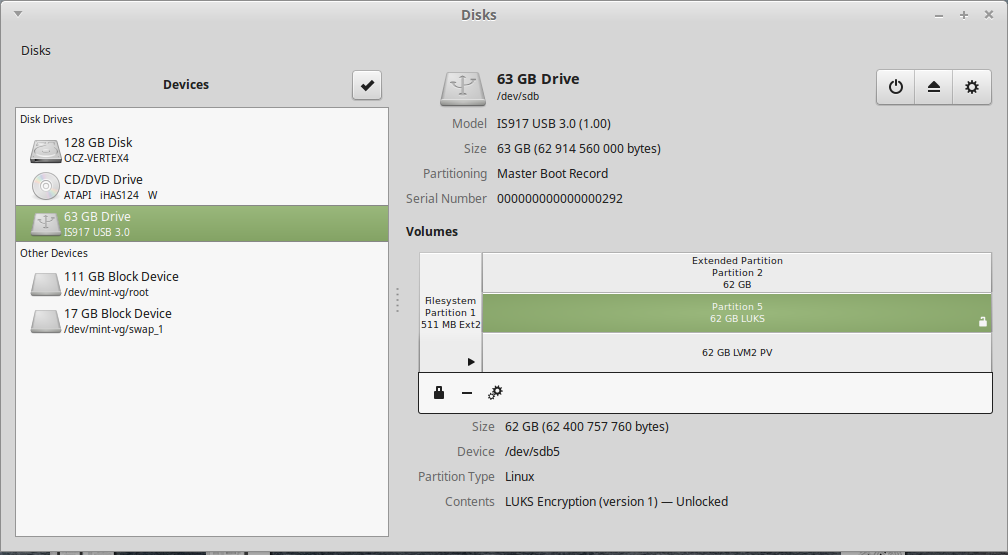The image size is (1008, 555).
Task: Power off the 63 GB drive
Action: coord(896,87)
